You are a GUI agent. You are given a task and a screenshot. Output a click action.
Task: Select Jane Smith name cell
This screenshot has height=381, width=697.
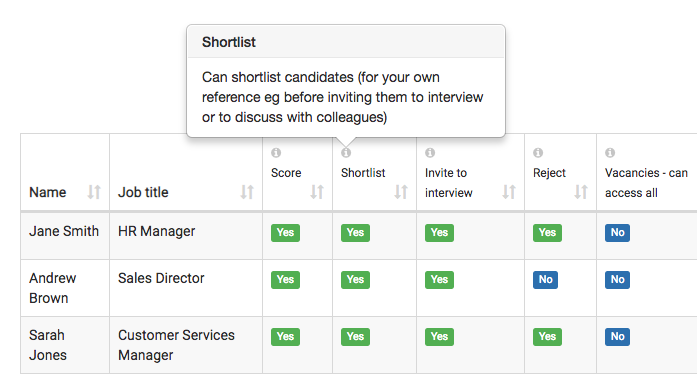click(x=65, y=236)
